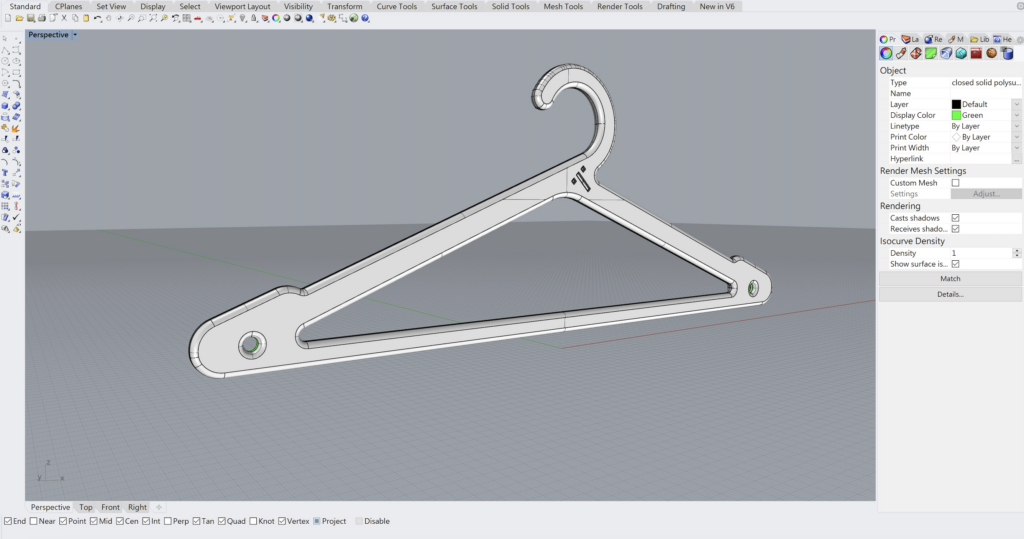Click the Match button
Image resolution: width=1024 pixels, height=539 pixels.
[949, 279]
